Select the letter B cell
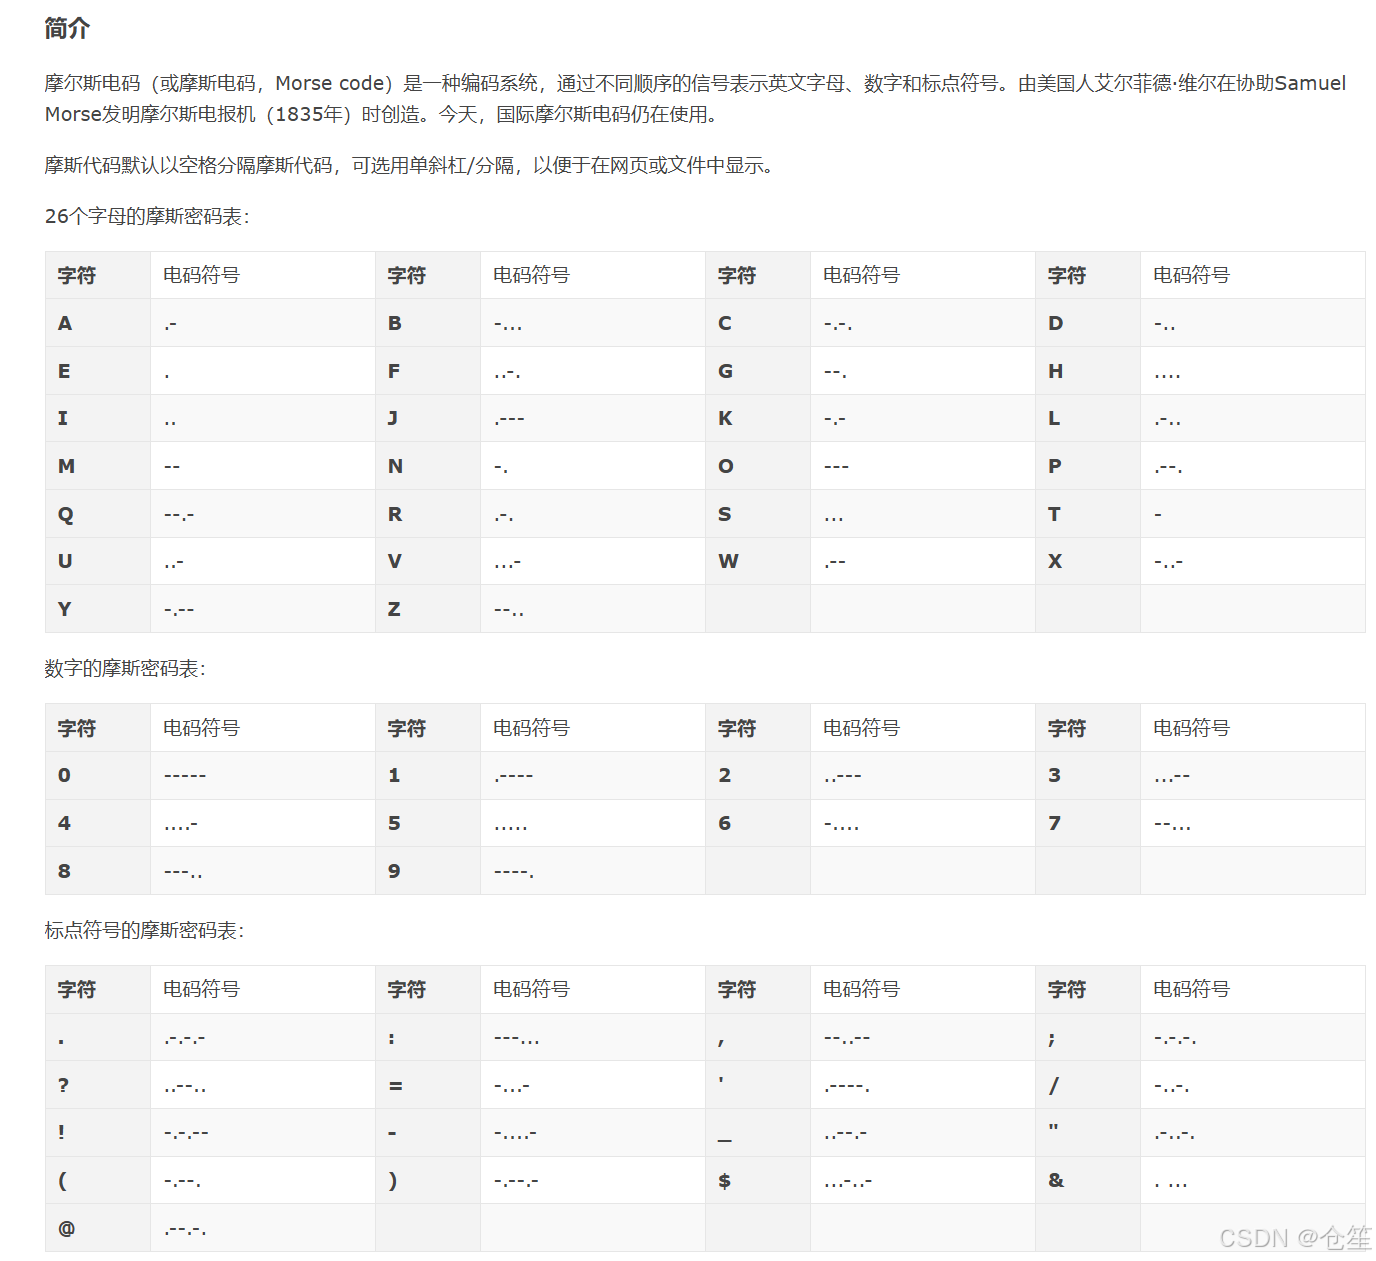Image resolution: width=1376 pixels, height=1261 pixels. pyautogui.click(x=428, y=323)
